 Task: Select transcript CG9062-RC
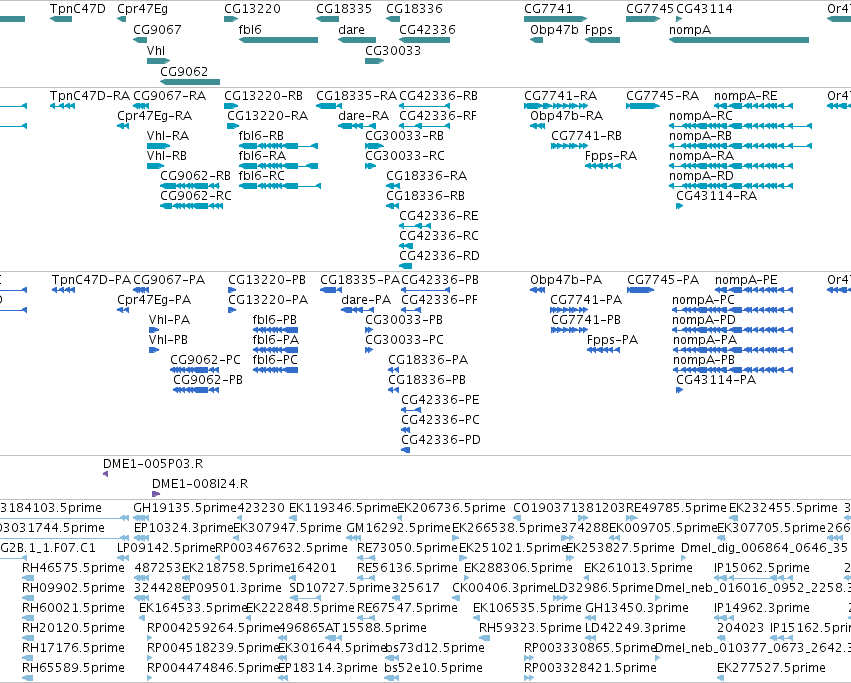tap(195, 195)
